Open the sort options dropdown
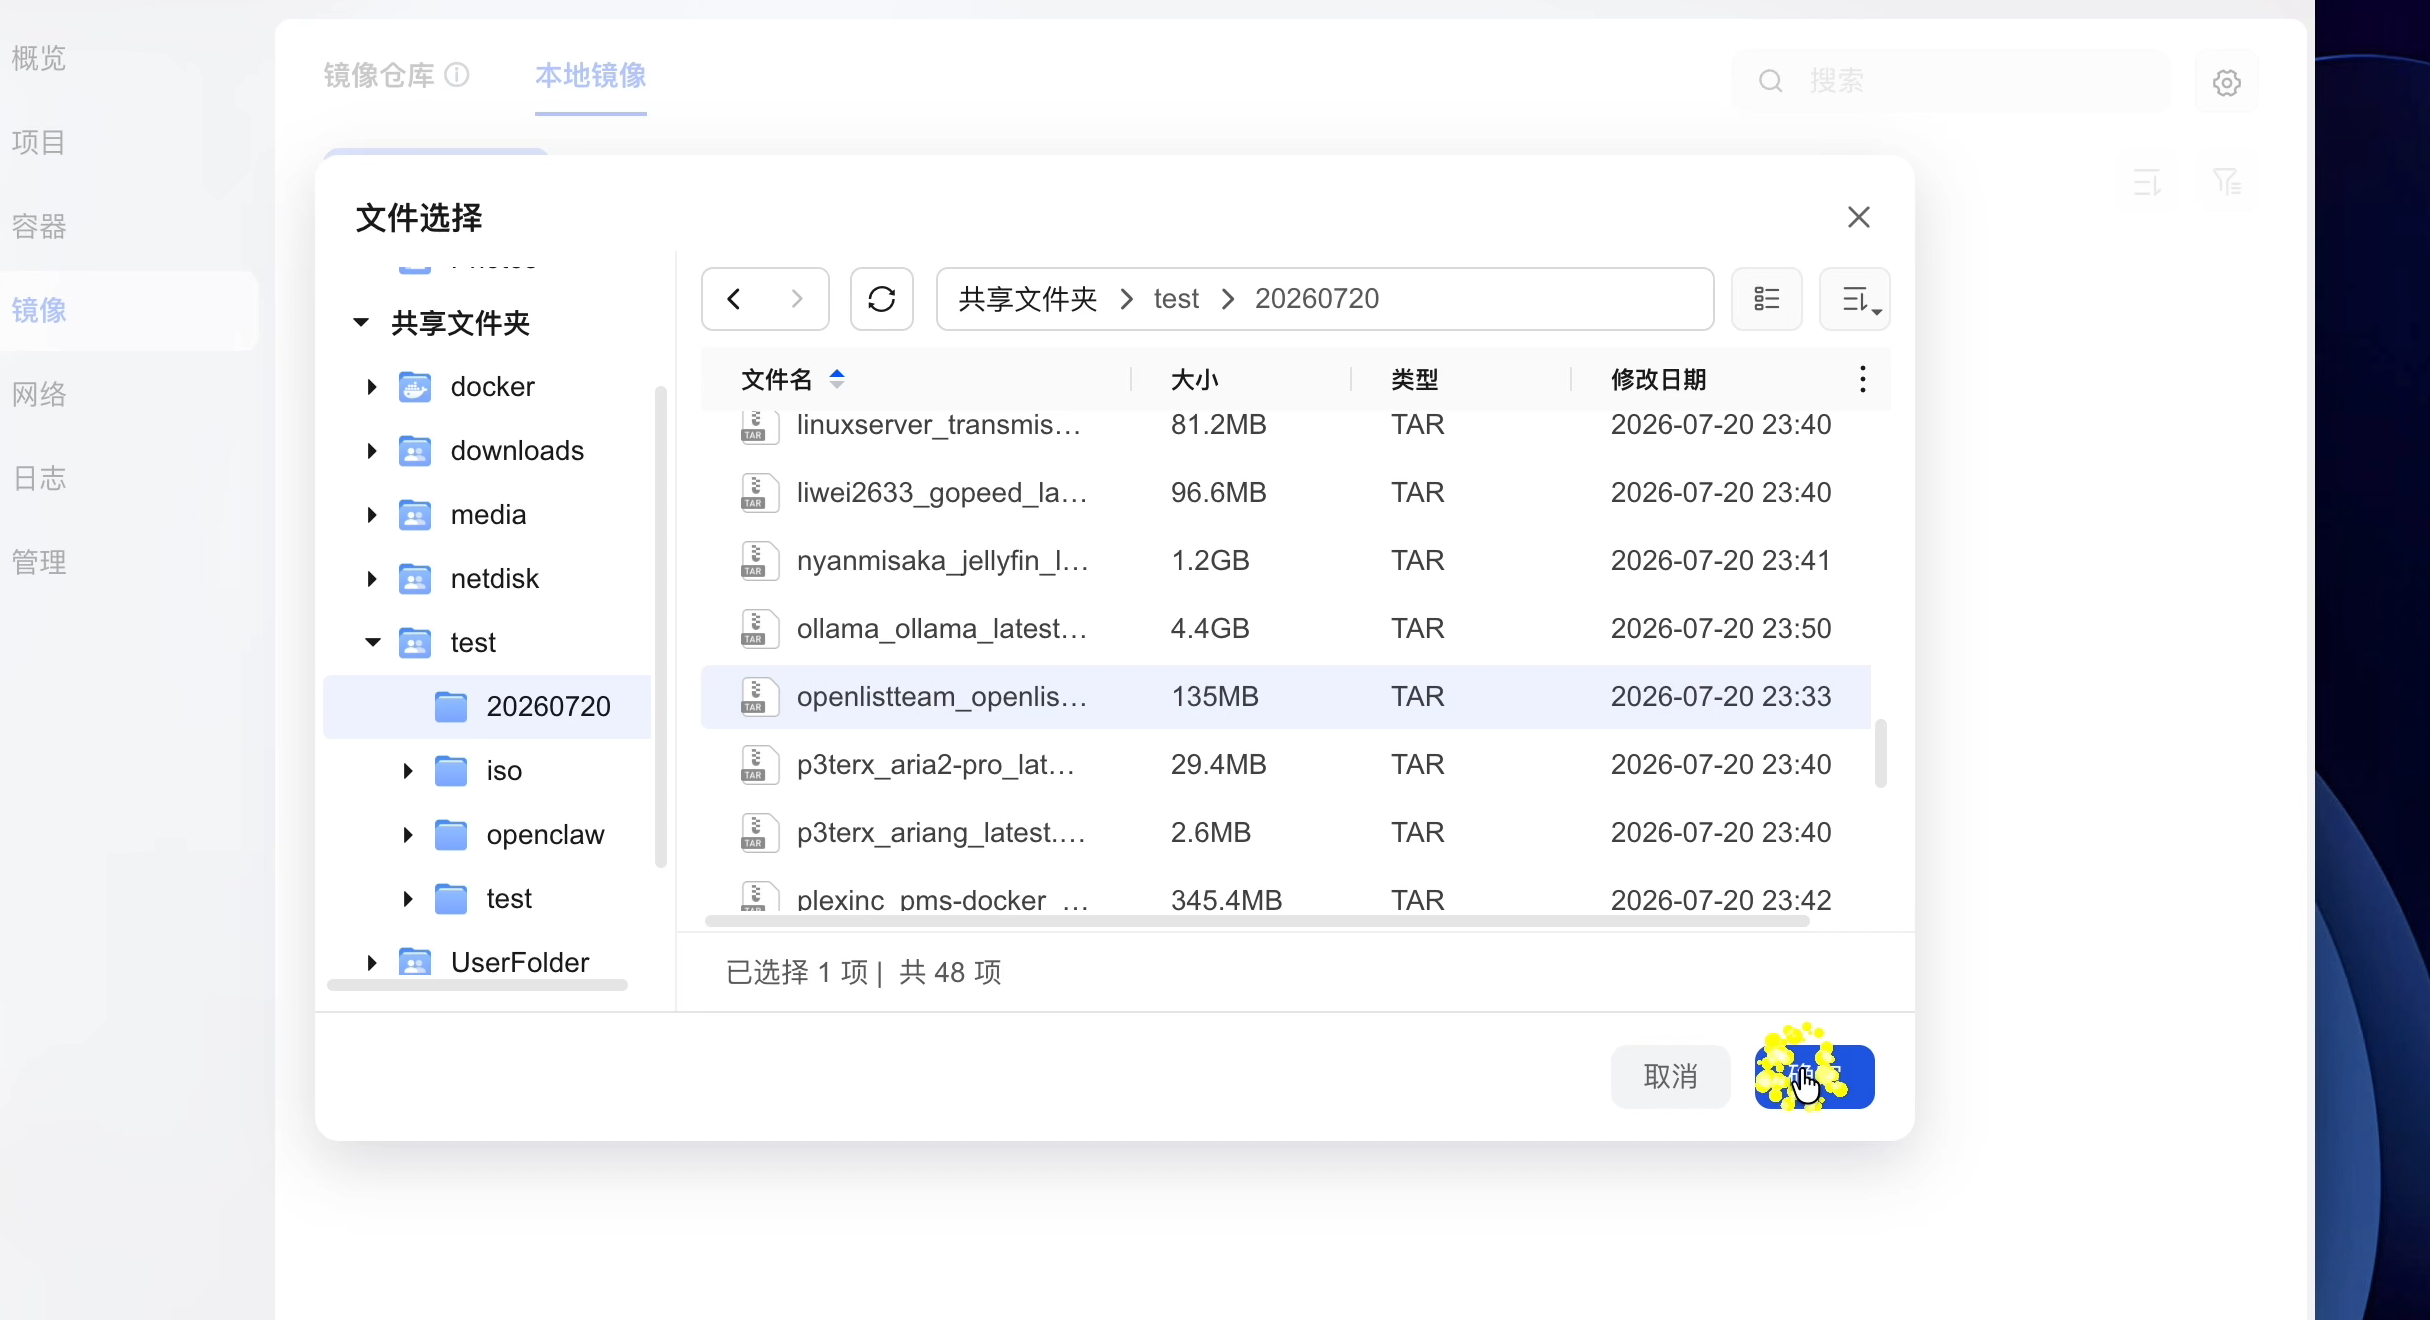Image resolution: width=2430 pixels, height=1320 pixels. [1855, 299]
